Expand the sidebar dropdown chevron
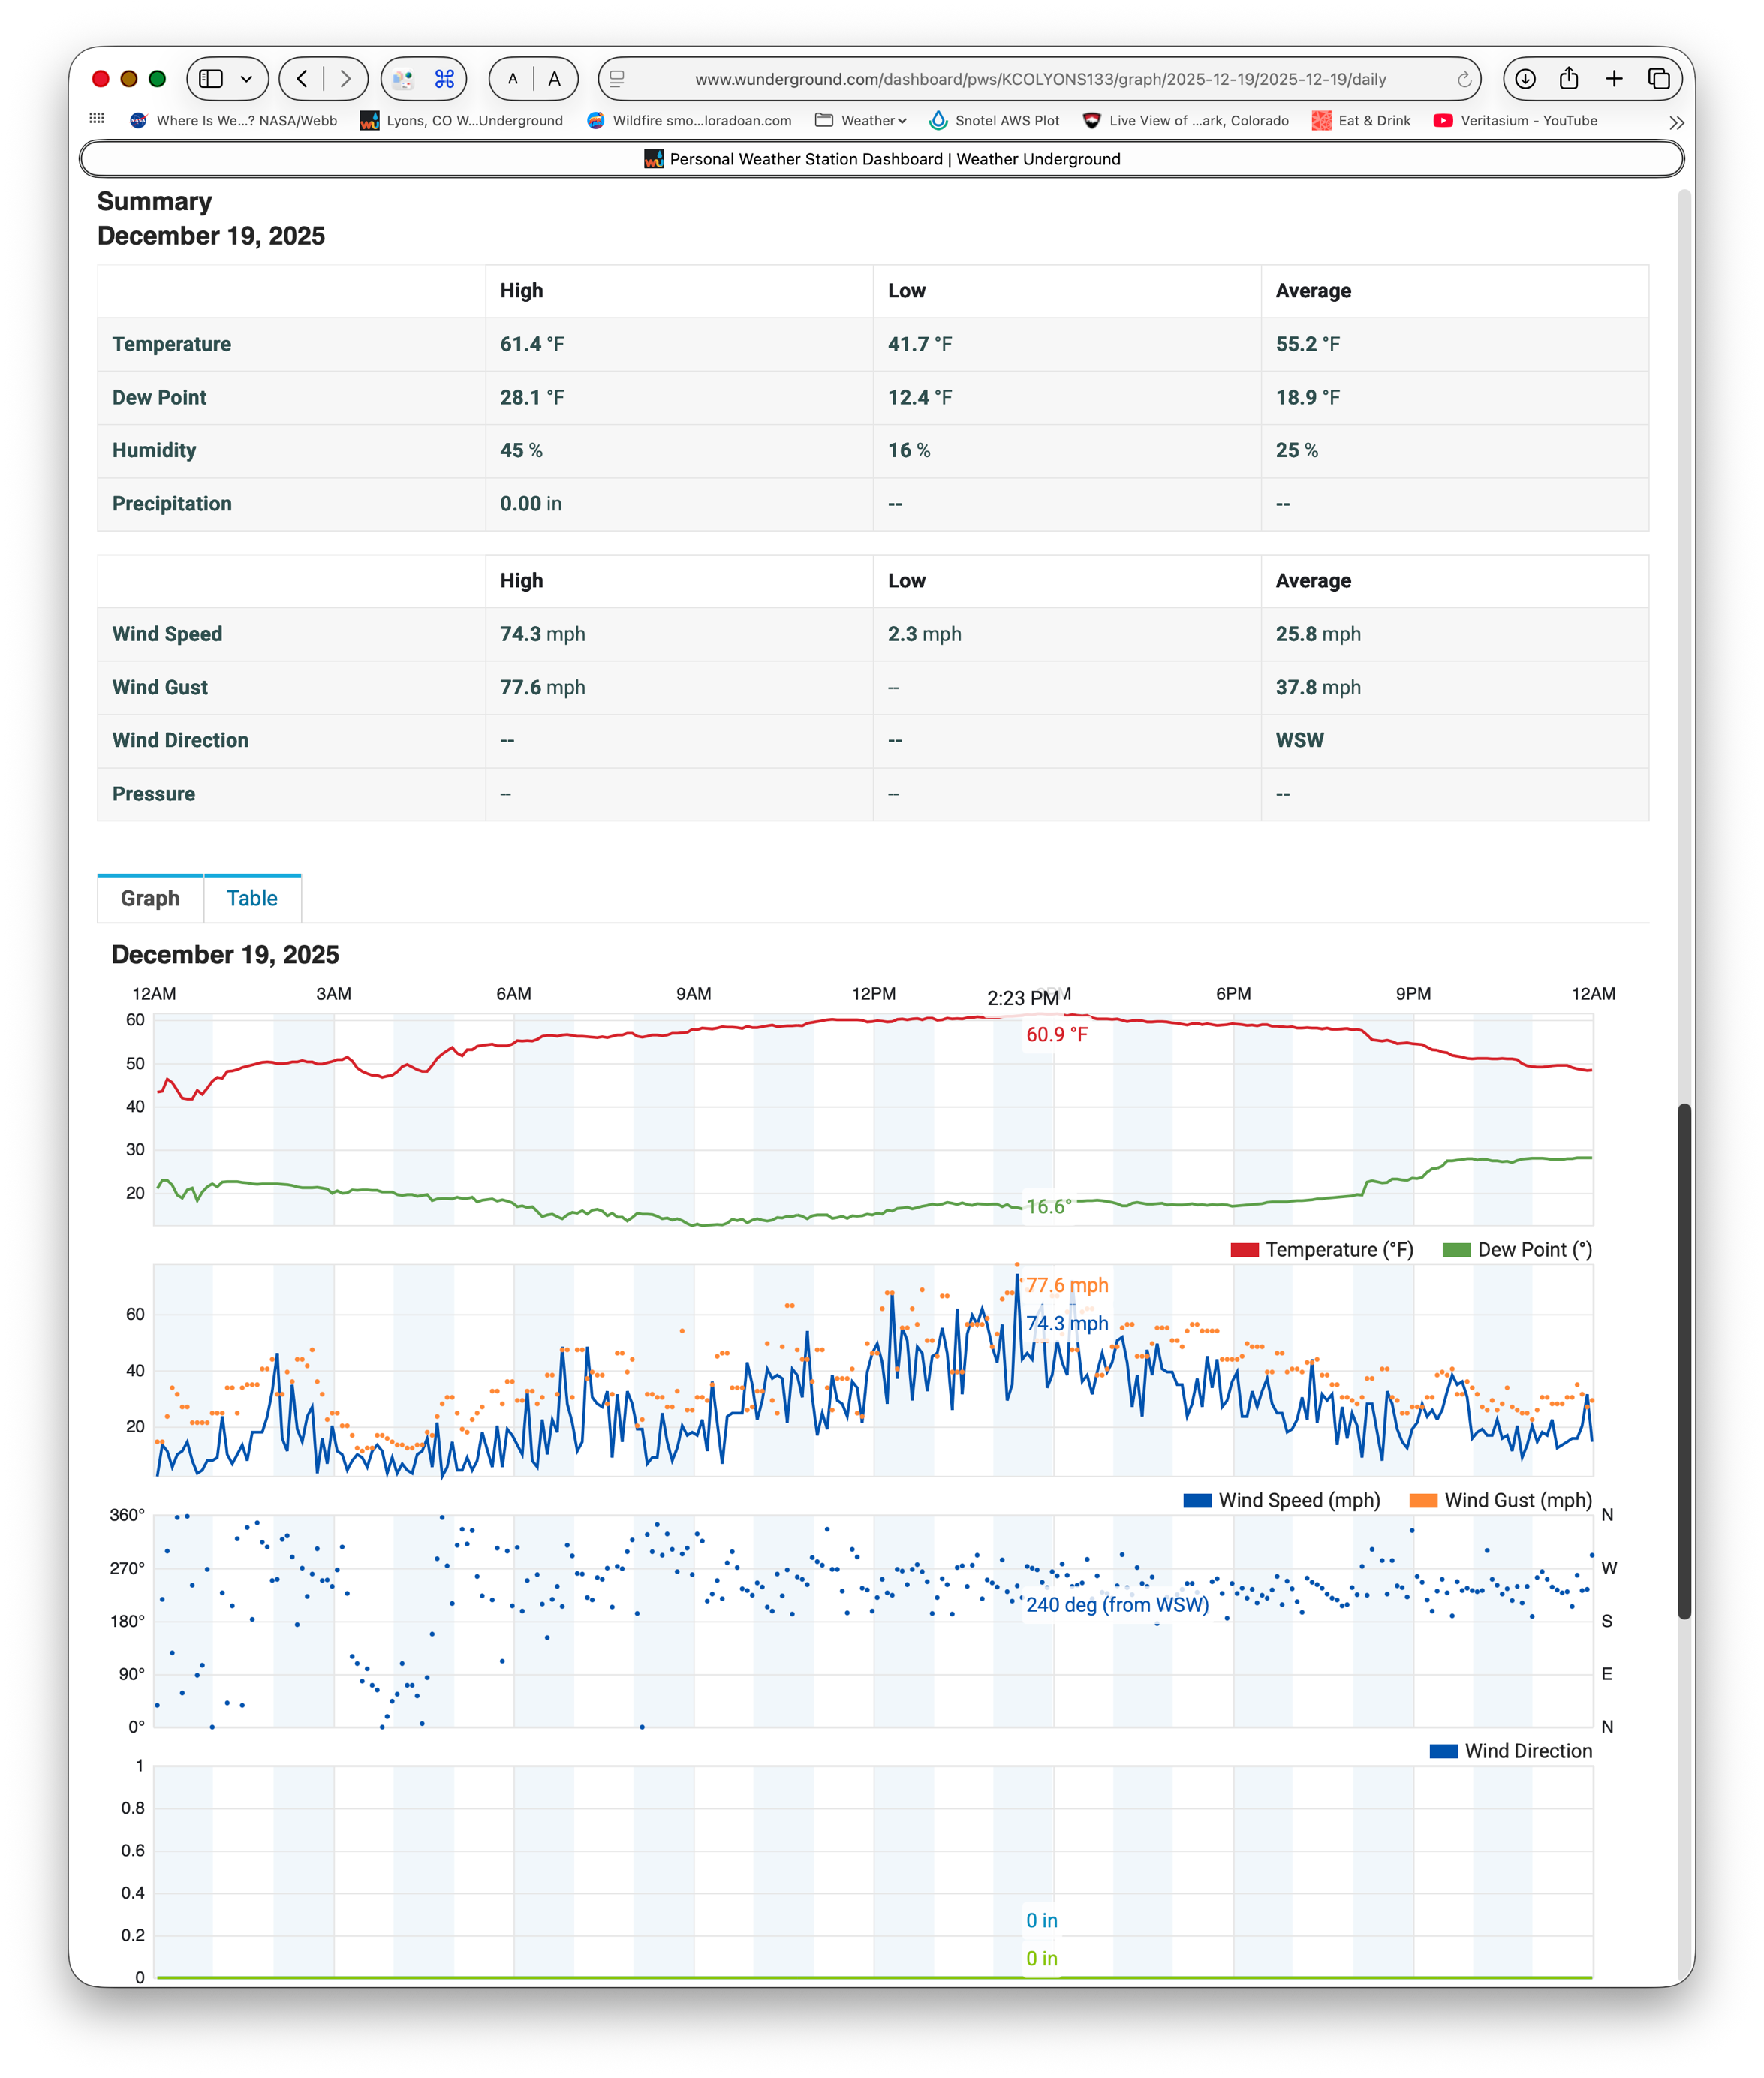Screen dimensions: 1764x2078 coord(246,79)
